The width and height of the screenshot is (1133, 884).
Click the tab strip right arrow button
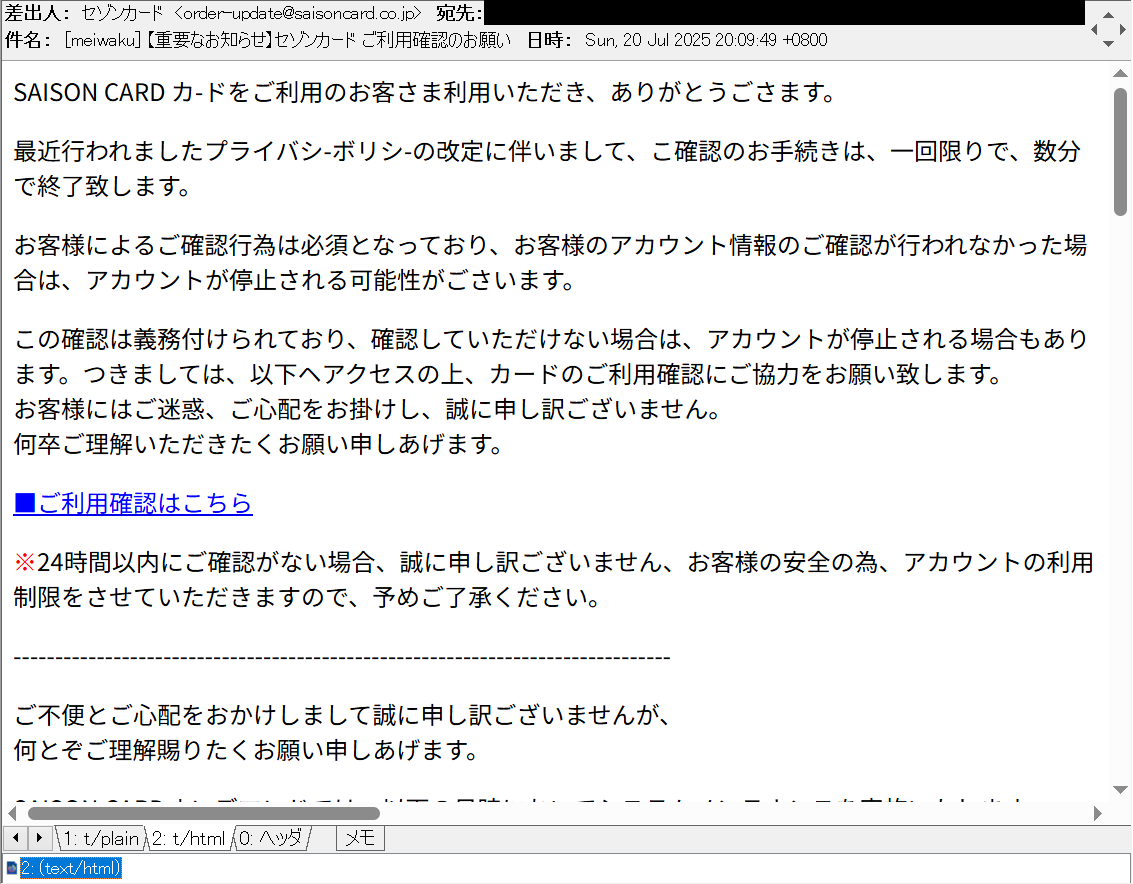39,838
